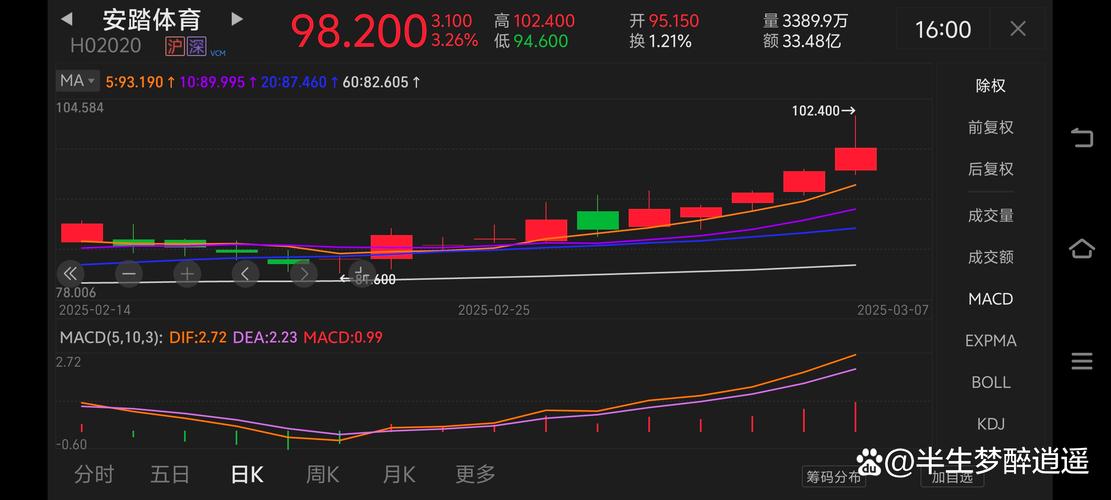
Task: Tap the current price 98.200
Action: coord(358,31)
